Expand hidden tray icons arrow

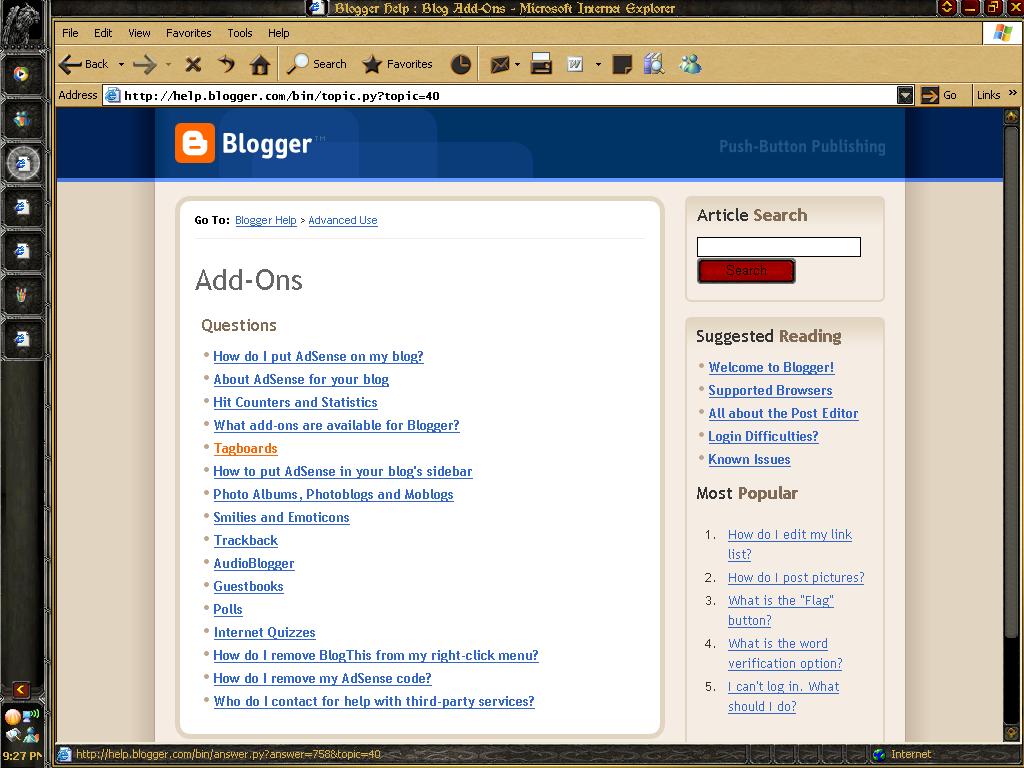pyautogui.click(x=21, y=690)
